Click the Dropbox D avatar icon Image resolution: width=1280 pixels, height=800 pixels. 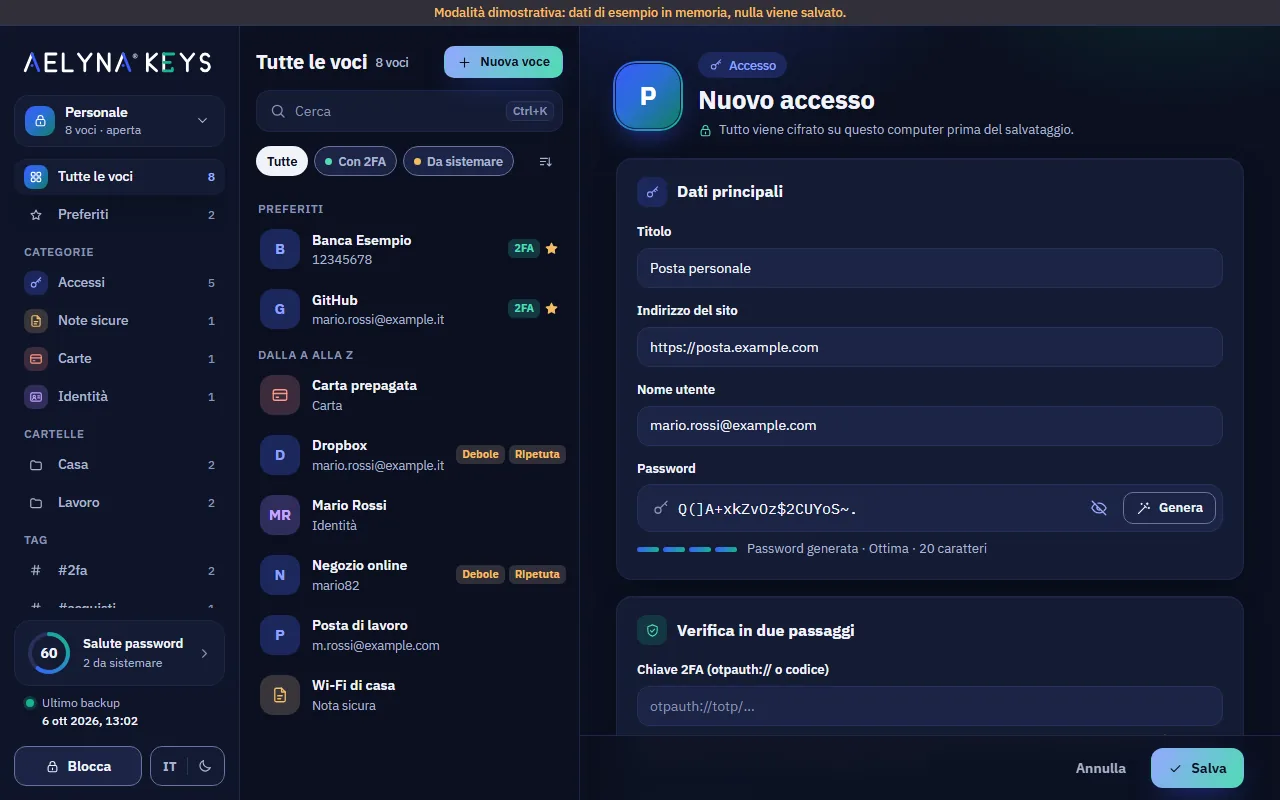click(x=280, y=455)
